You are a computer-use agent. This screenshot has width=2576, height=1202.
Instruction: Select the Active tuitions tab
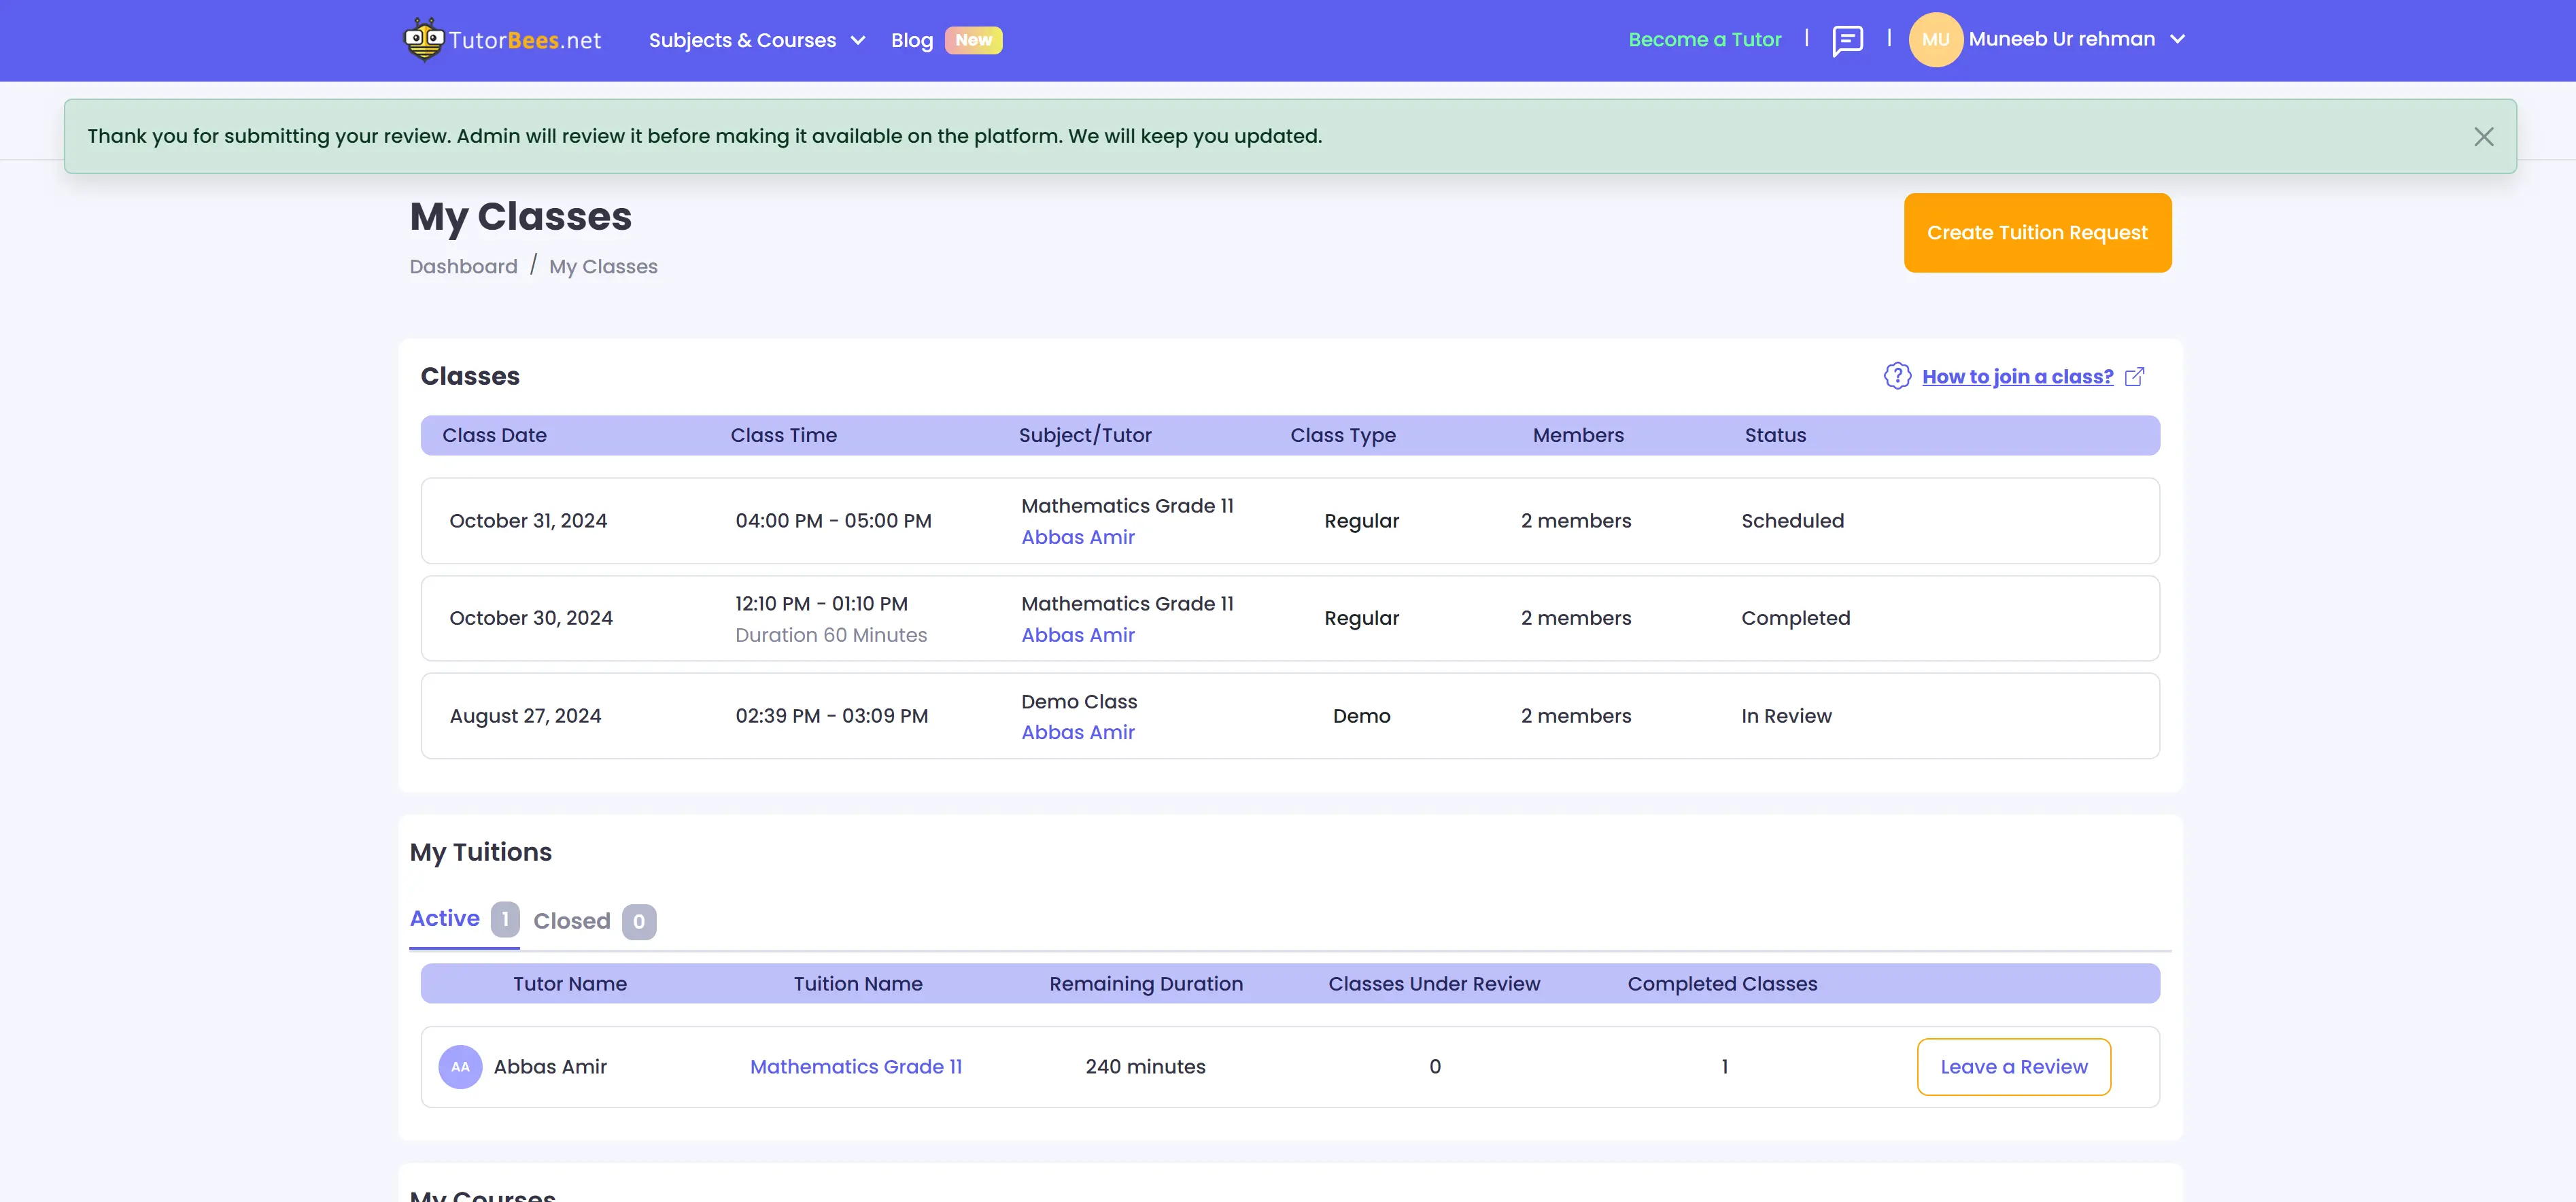click(445, 918)
